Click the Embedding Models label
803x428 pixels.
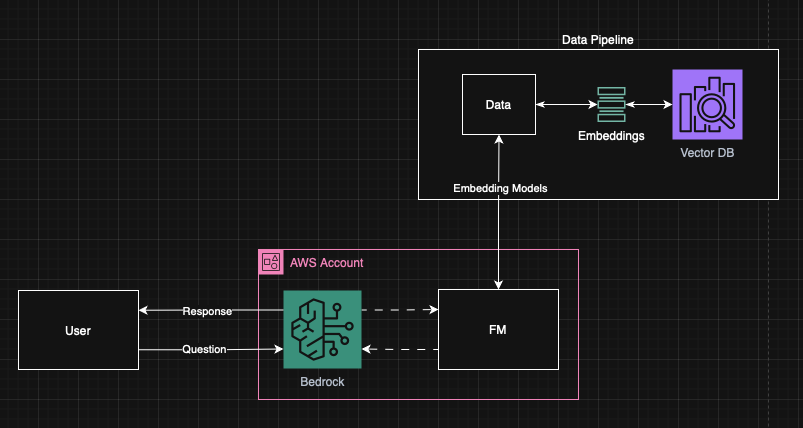500,188
